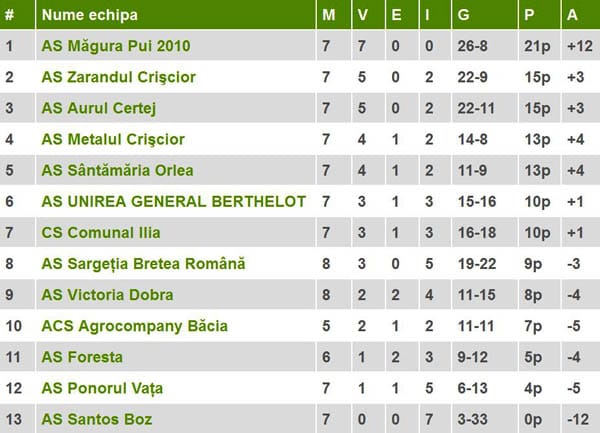
Task: Open the AS Metalul Crişcior team page
Action: click(x=113, y=139)
